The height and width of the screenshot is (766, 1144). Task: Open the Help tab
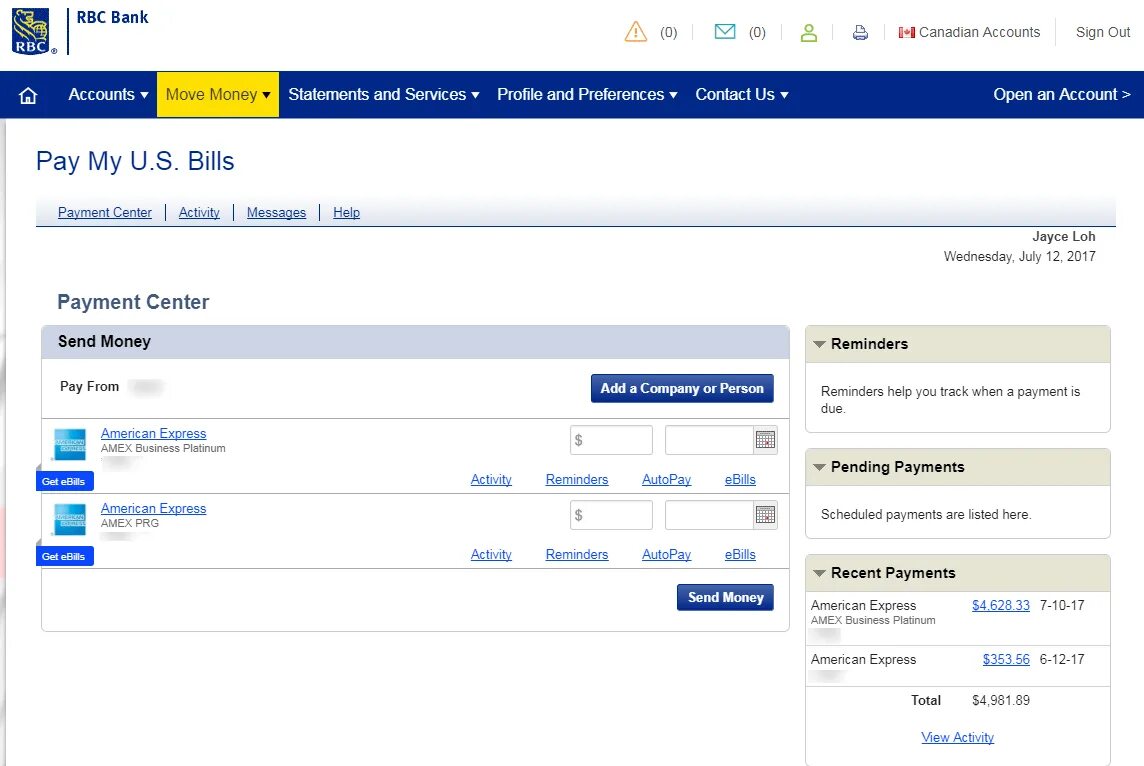point(346,212)
